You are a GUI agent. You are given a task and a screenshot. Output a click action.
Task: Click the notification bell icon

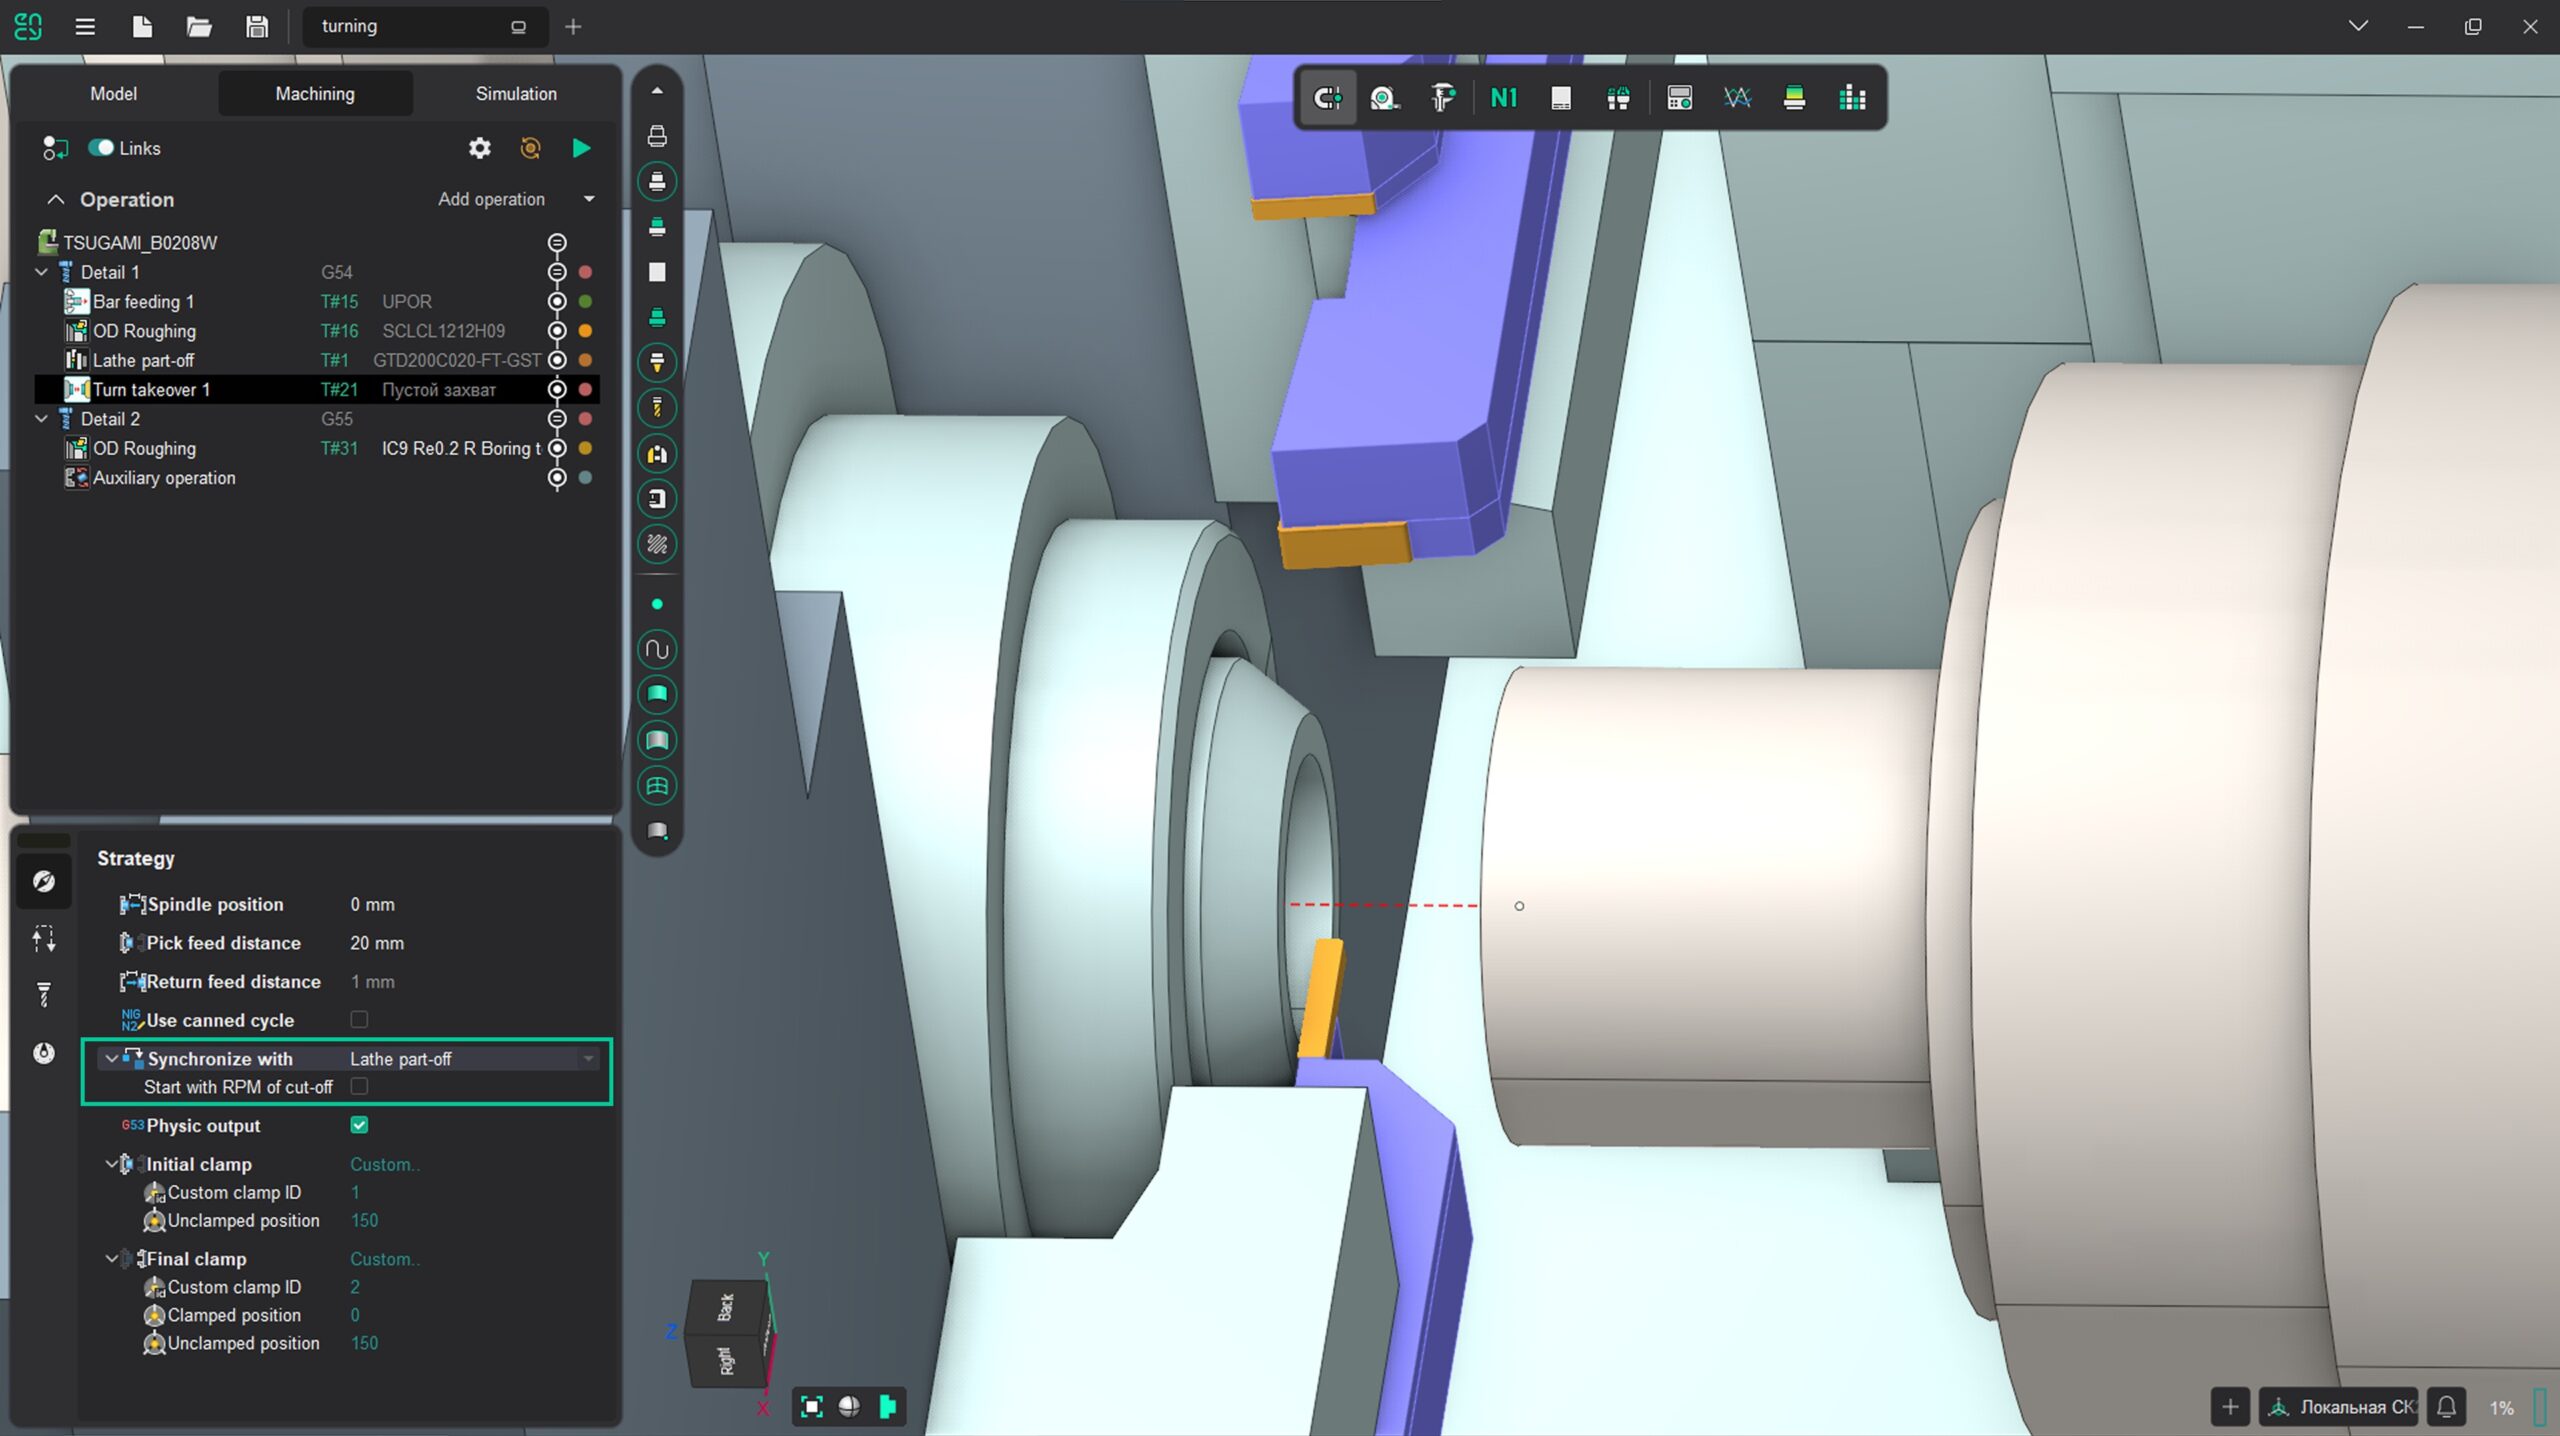pos(2446,1407)
